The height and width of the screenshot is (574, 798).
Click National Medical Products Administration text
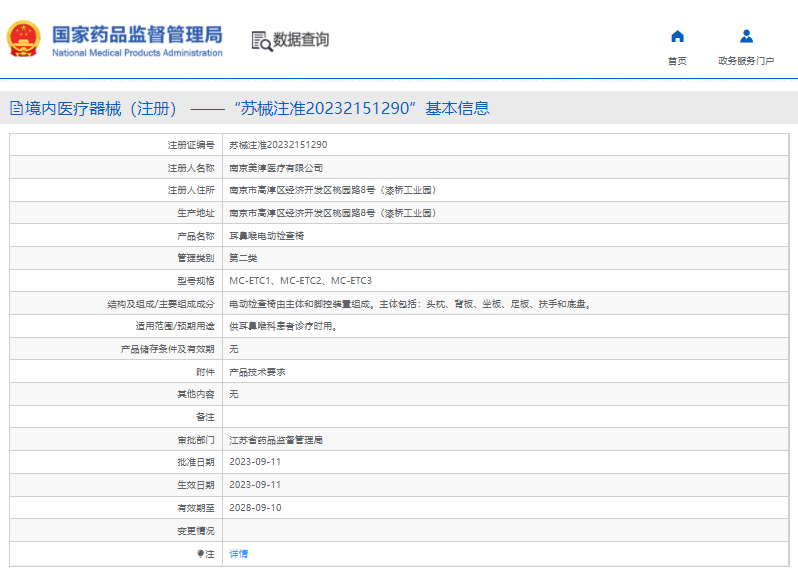[x=137, y=53]
